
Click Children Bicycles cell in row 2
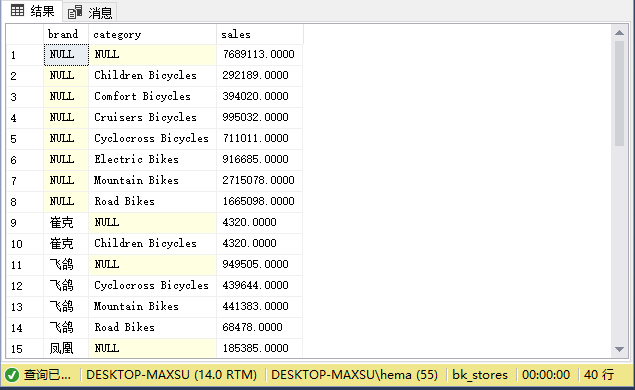pyautogui.click(x=152, y=76)
